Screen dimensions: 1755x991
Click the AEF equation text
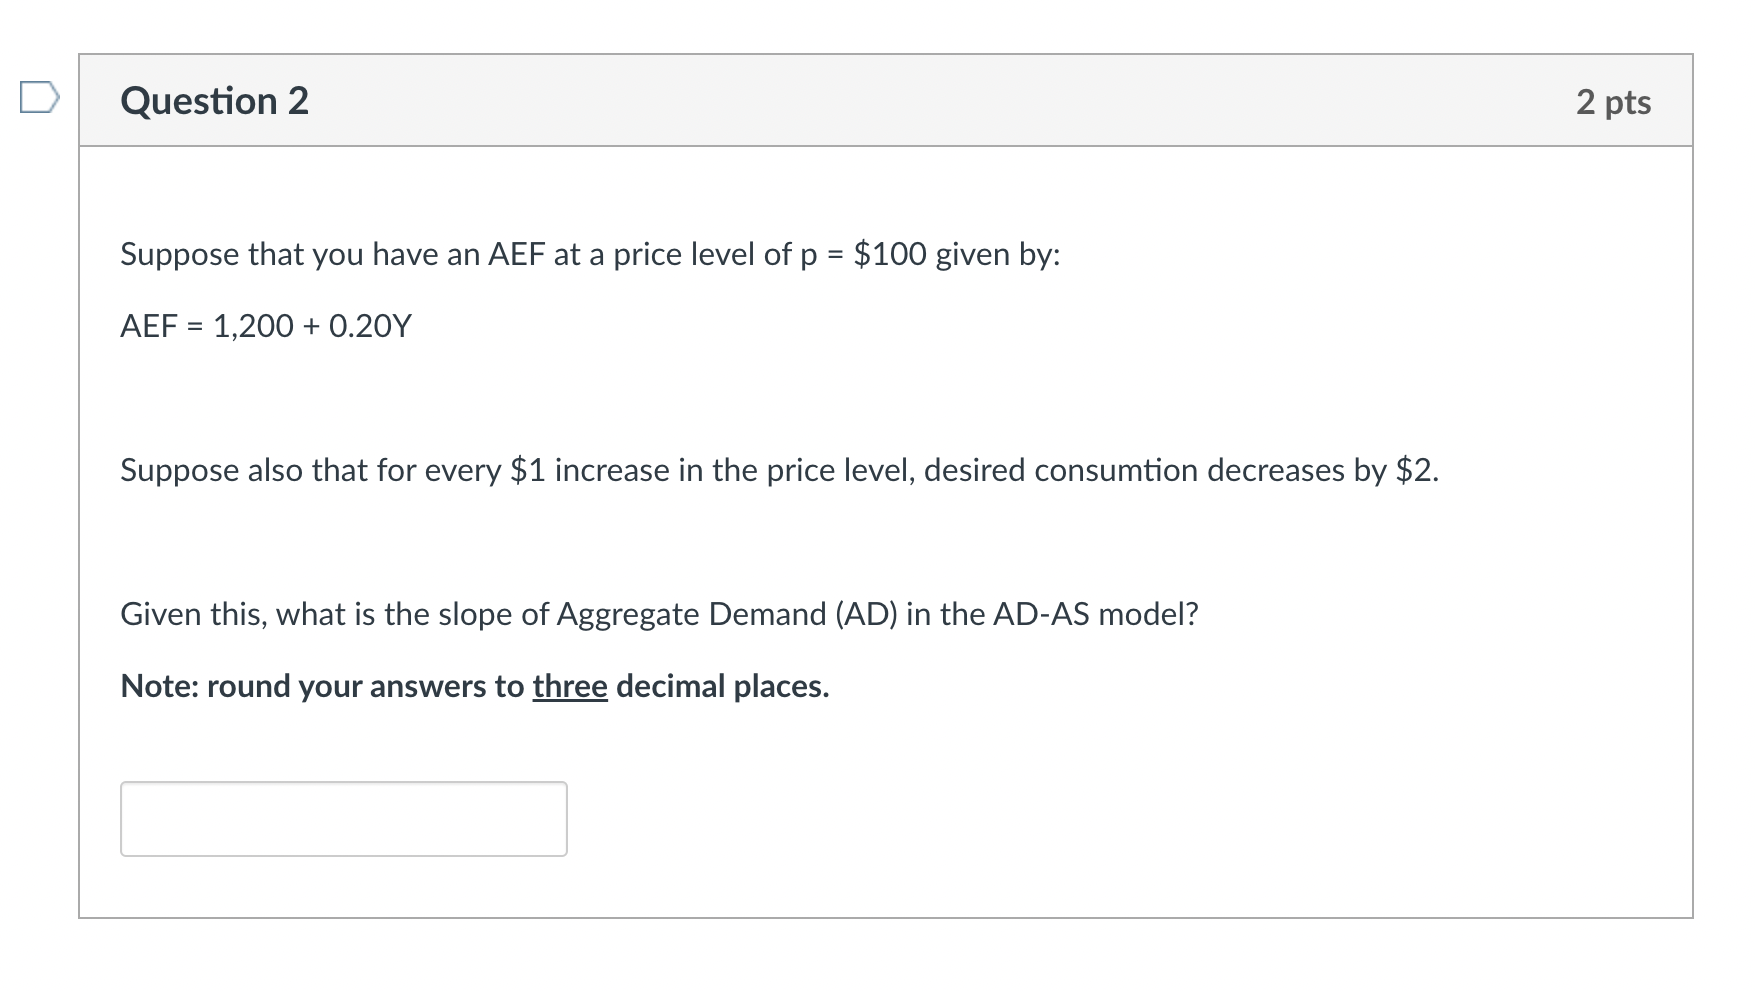click(263, 325)
